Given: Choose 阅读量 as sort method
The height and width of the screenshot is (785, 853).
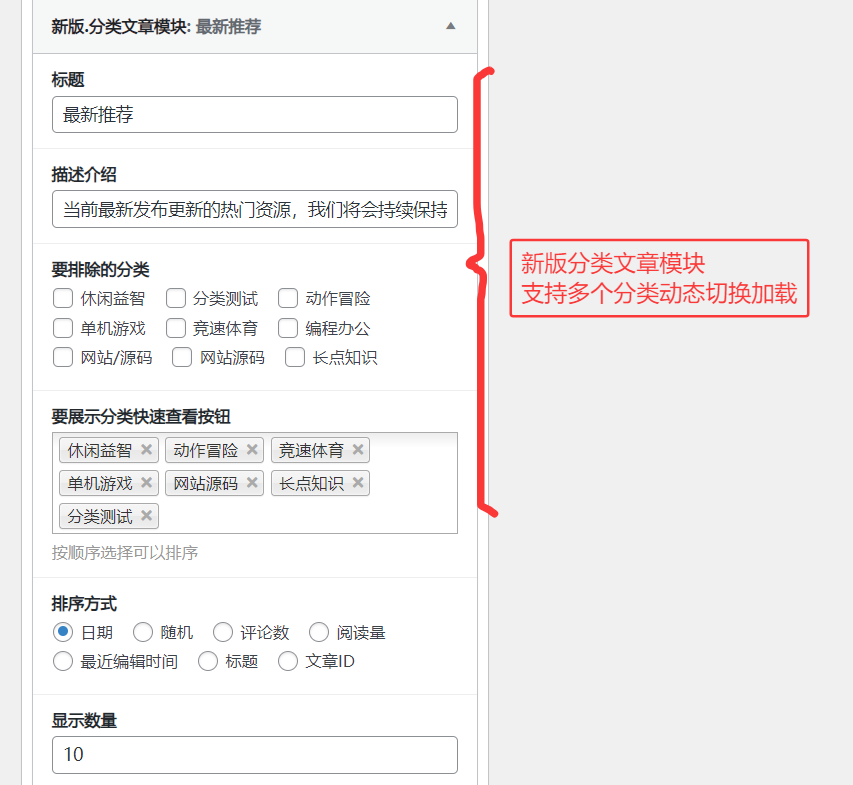Looking at the screenshot, I should [319, 632].
